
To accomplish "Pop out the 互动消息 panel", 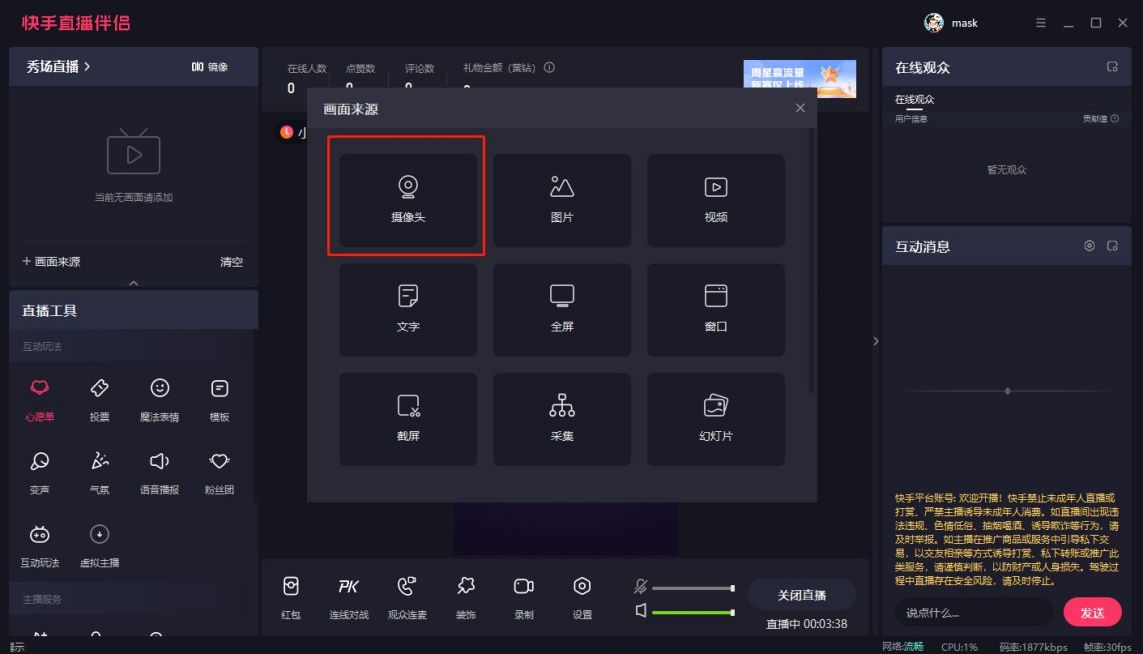I will [1112, 246].
